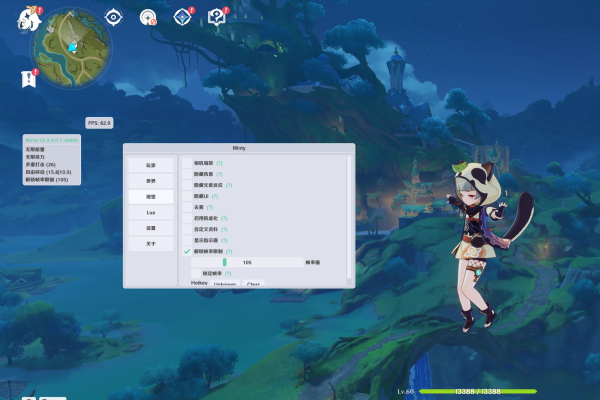Screen dimensions: 600x400
Task: Tick the 去雾 checkbox
Action: [x=187, y=207]
